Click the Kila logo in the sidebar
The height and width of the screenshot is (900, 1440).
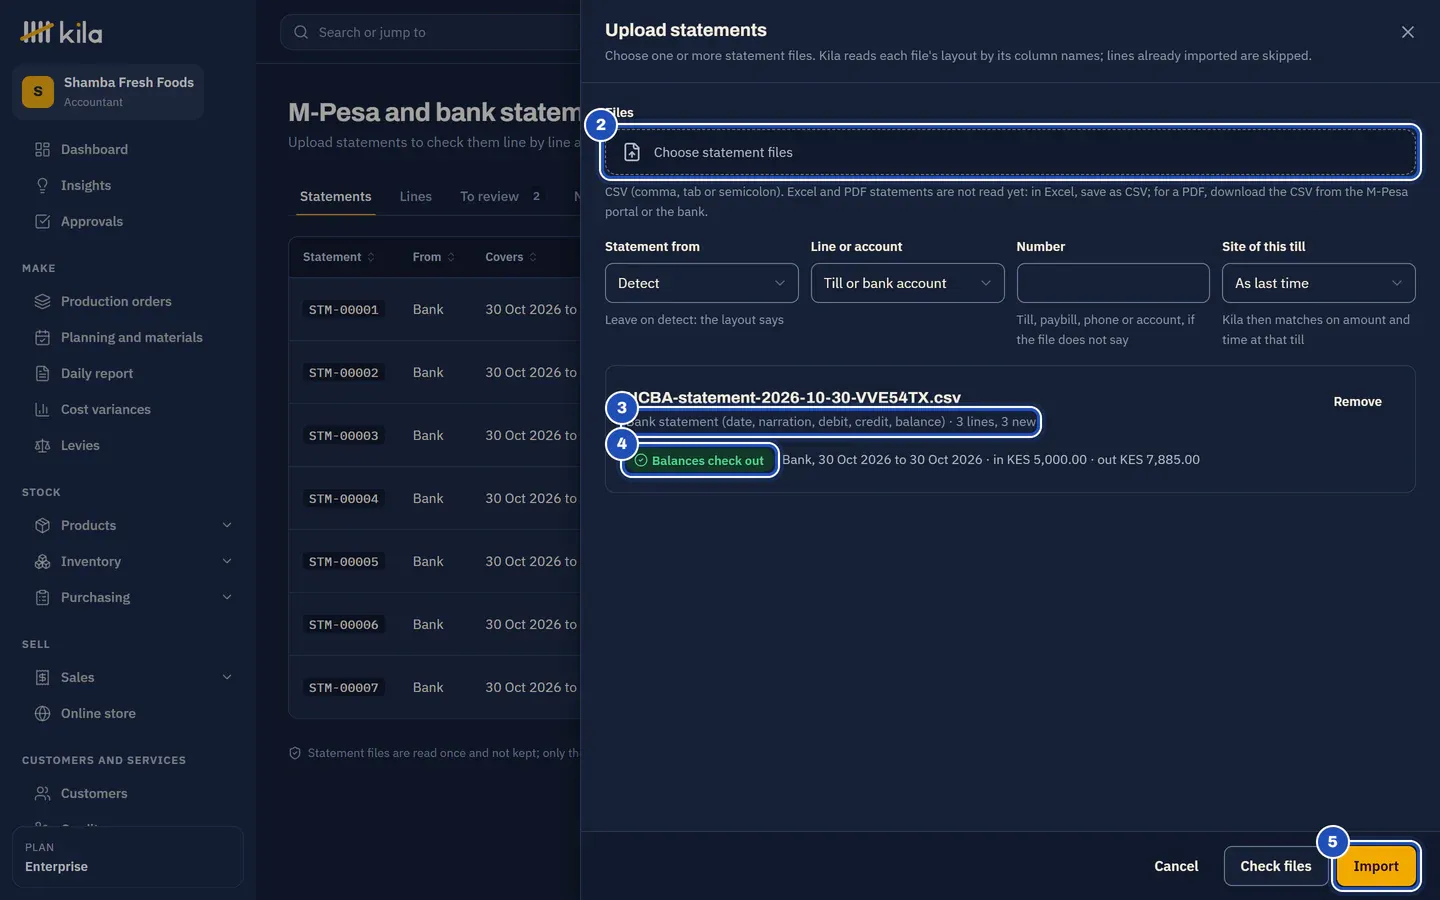point(61,32)
